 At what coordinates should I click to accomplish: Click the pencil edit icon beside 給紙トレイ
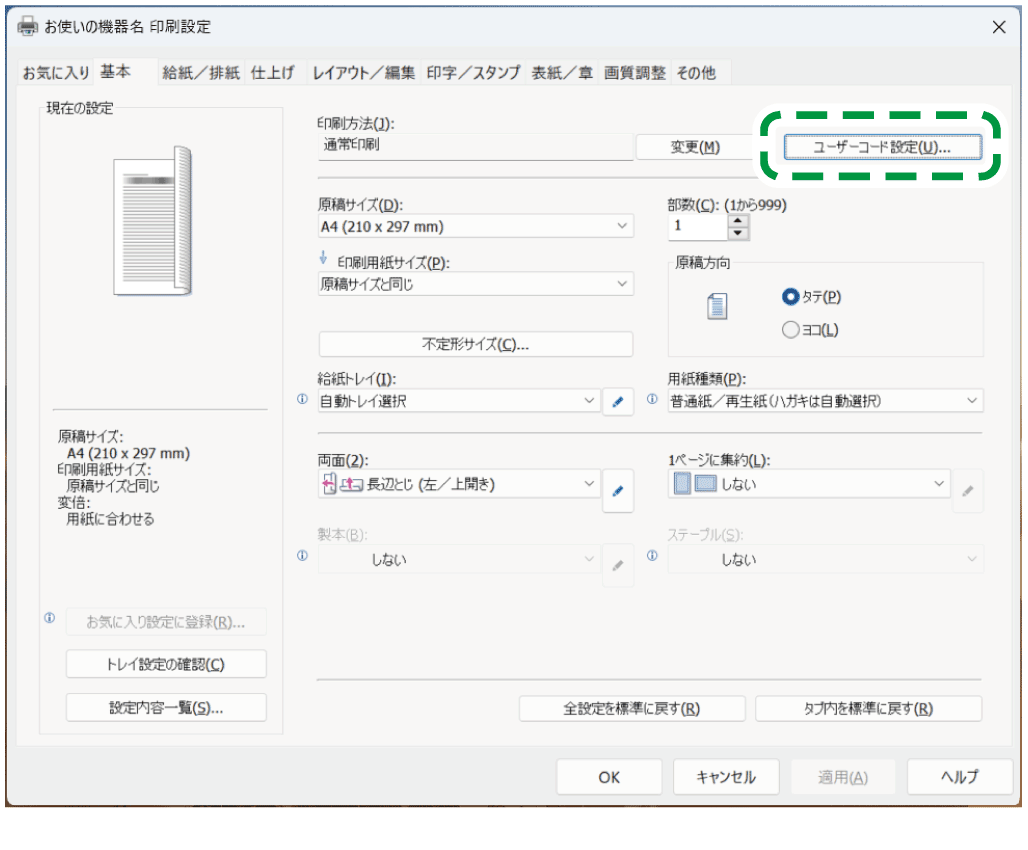pyautogui.click(x=618, y=402)
